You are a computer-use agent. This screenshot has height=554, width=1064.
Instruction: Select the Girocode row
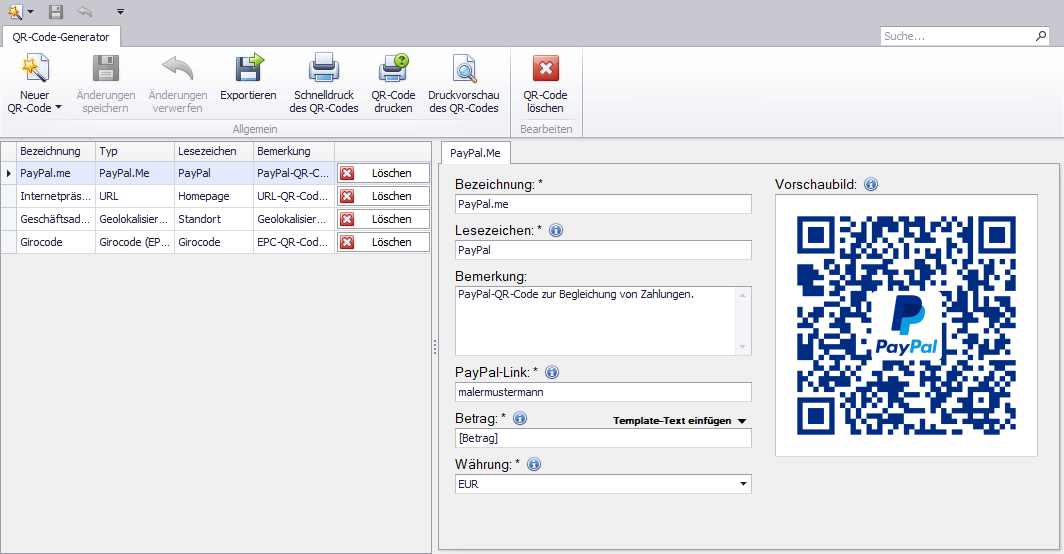[x=216, y=242]
